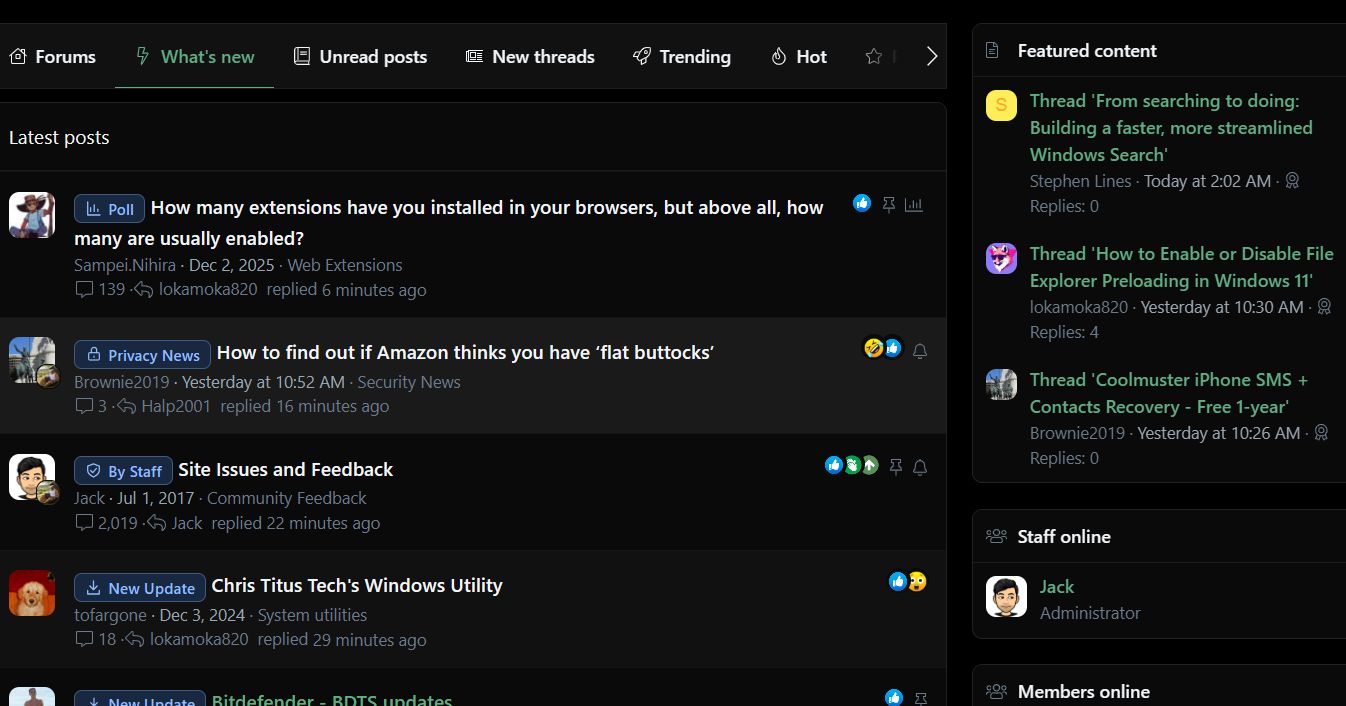Click the reactions on the Amazon thread
Viewport: 1346px width, 706px height.
tap(883, 348)
